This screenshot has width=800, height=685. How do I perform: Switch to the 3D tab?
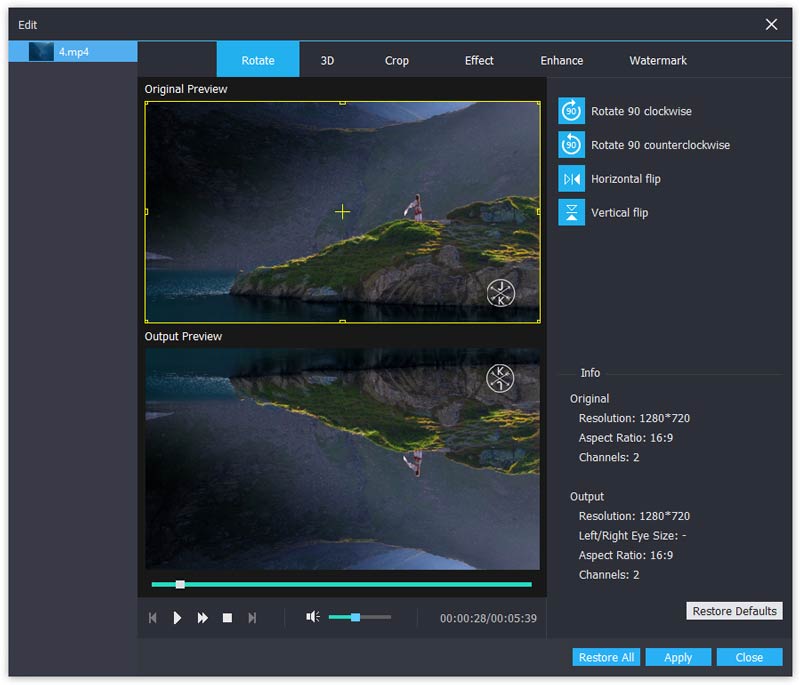pos(327,60)
